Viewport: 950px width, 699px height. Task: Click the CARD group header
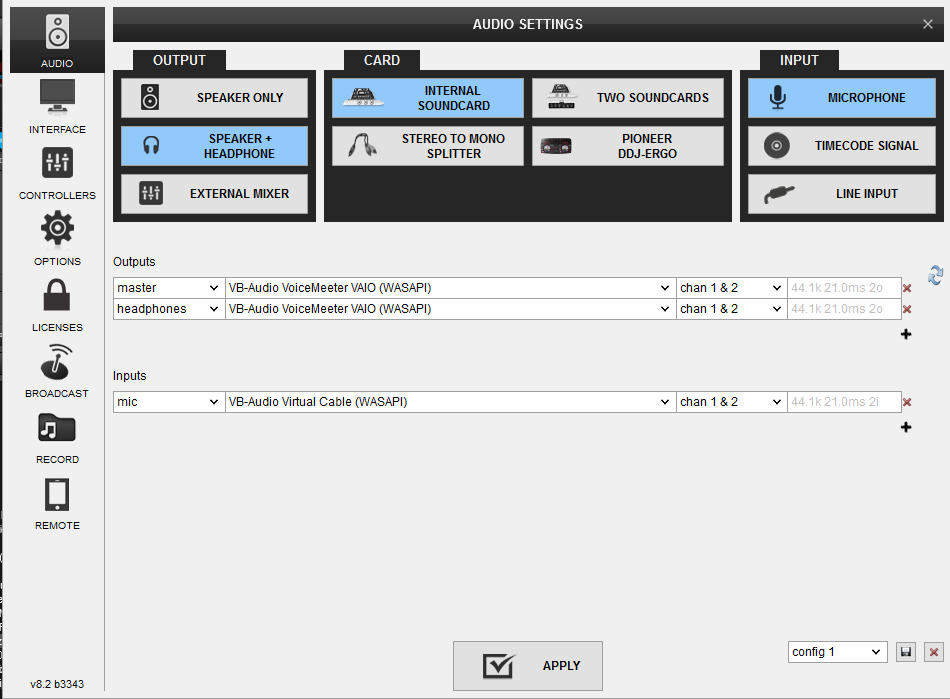[x=382, y=61]
